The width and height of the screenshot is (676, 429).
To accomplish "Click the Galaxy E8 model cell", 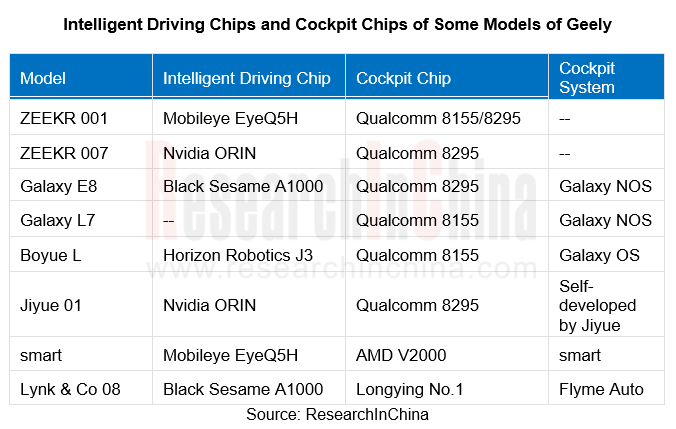I will 81,186.
